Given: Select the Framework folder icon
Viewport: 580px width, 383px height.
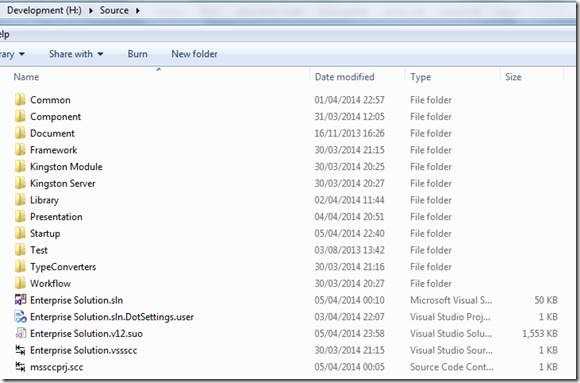Looking at the screenshot, I should 20,150.
